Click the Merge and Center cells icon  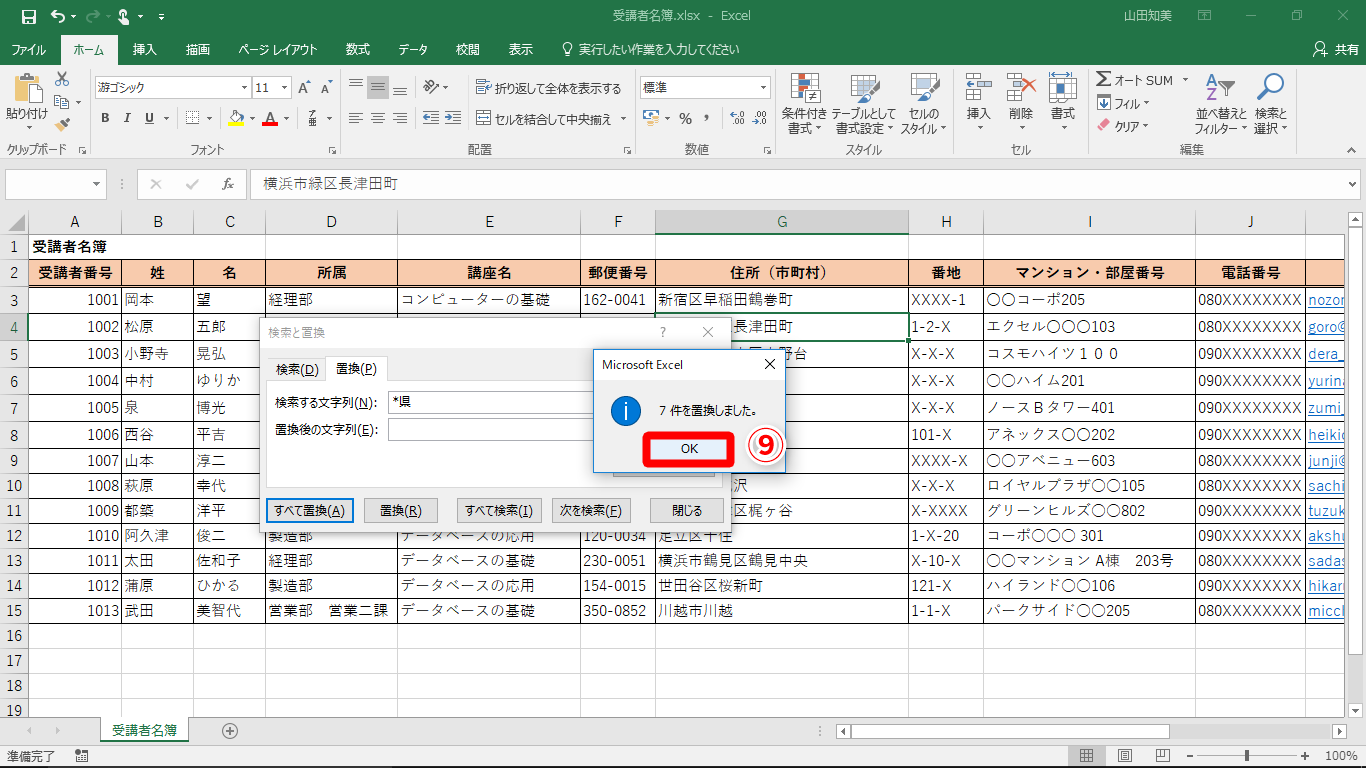(x=484, y=119)
